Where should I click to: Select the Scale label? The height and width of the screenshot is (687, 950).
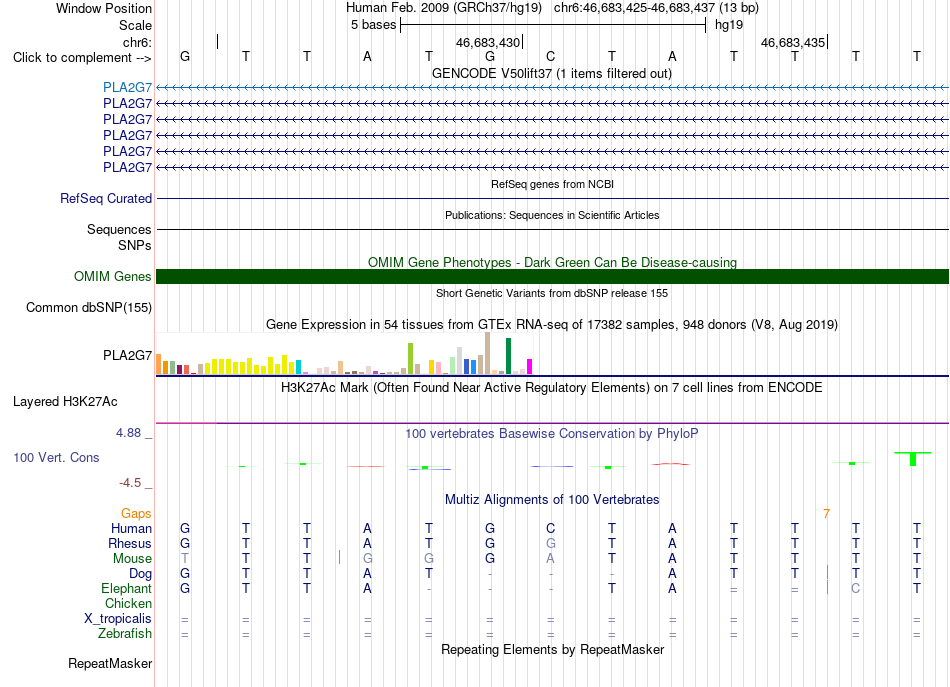point(135,25)
